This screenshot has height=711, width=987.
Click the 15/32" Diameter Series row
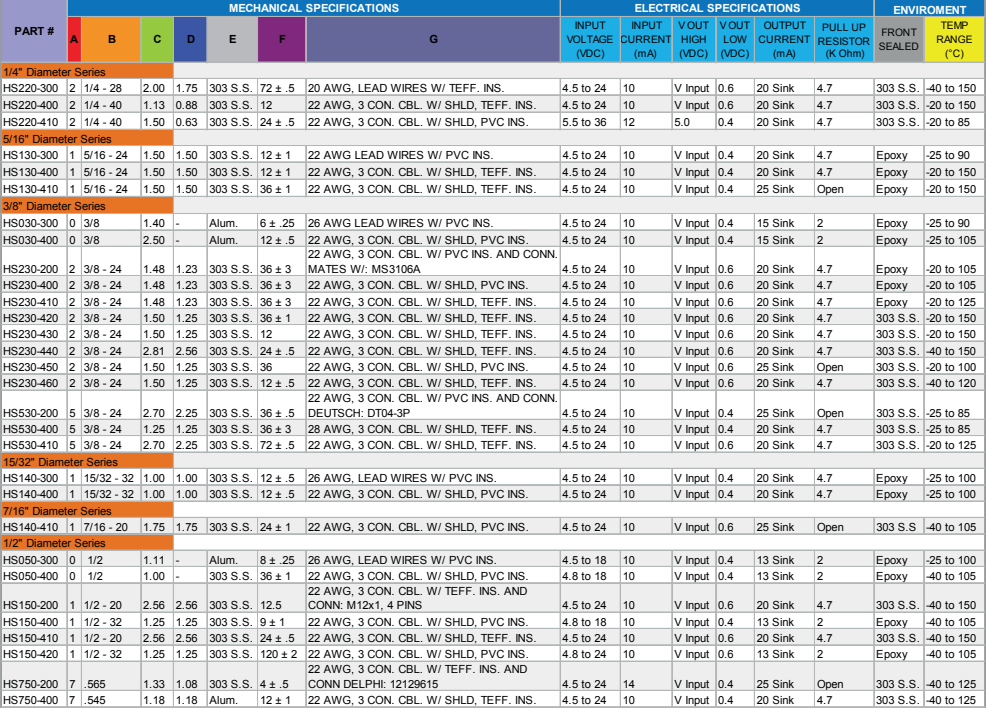pyautogui.click(x=87, y=461)
